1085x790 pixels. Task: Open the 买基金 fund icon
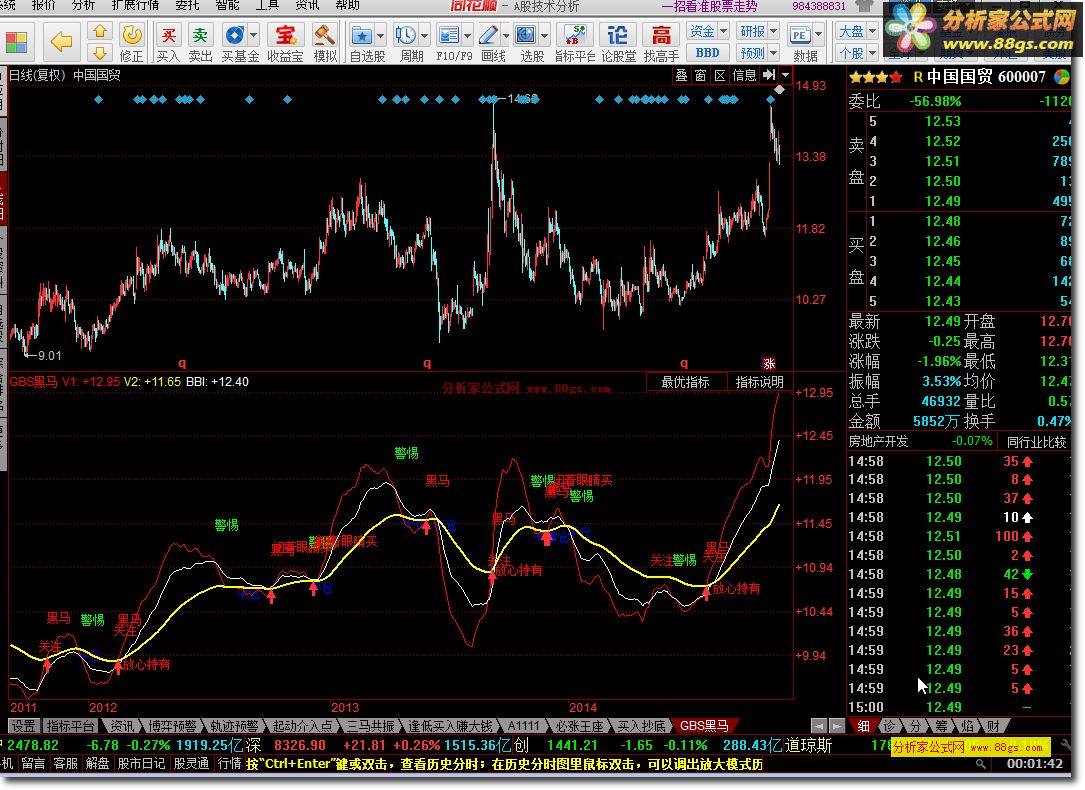point(235,35)
